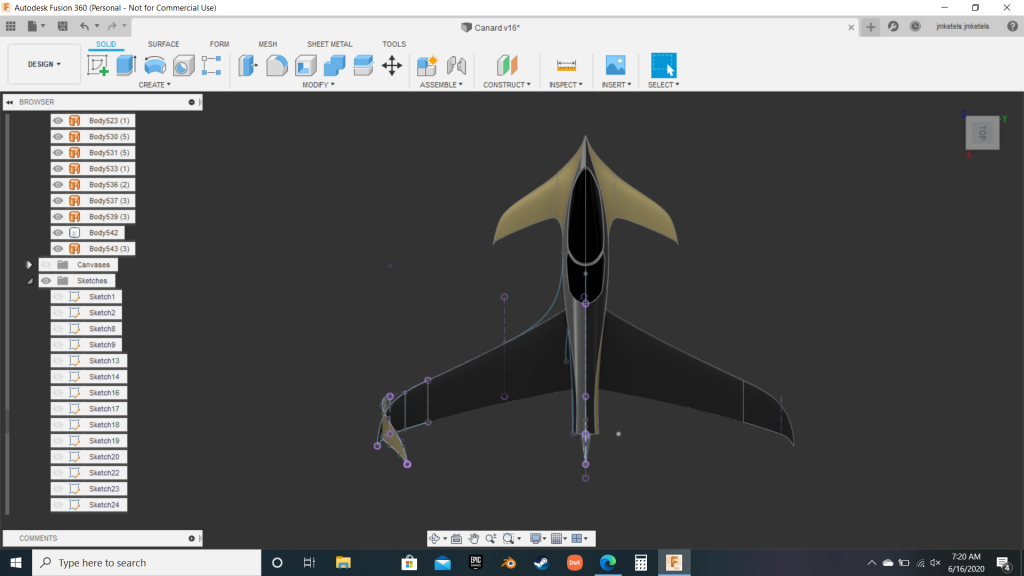
Task: Switch to the SHEET METAL tab
Action: click(x=329, y=44)
